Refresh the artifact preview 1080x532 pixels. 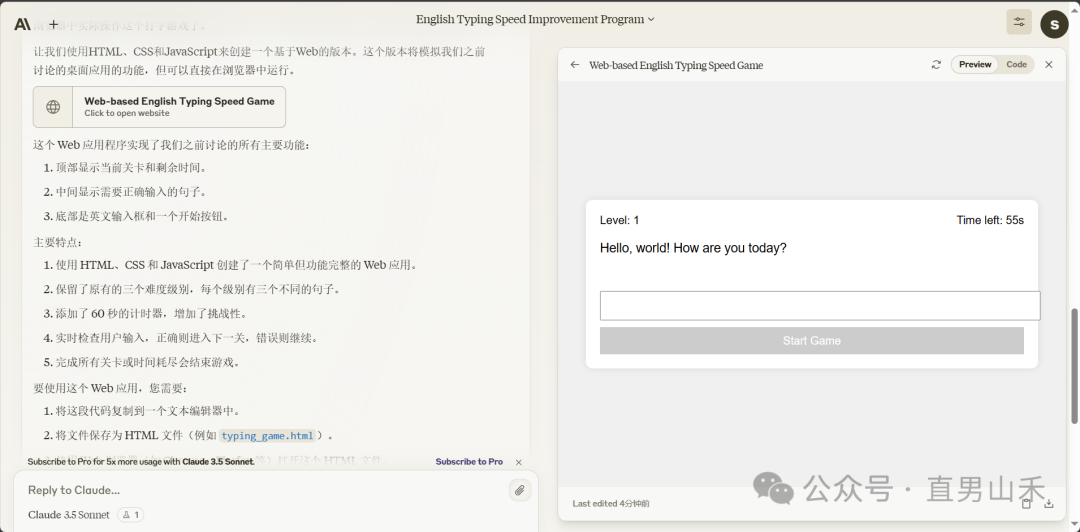pyautogui.click(x=936, y=65)
